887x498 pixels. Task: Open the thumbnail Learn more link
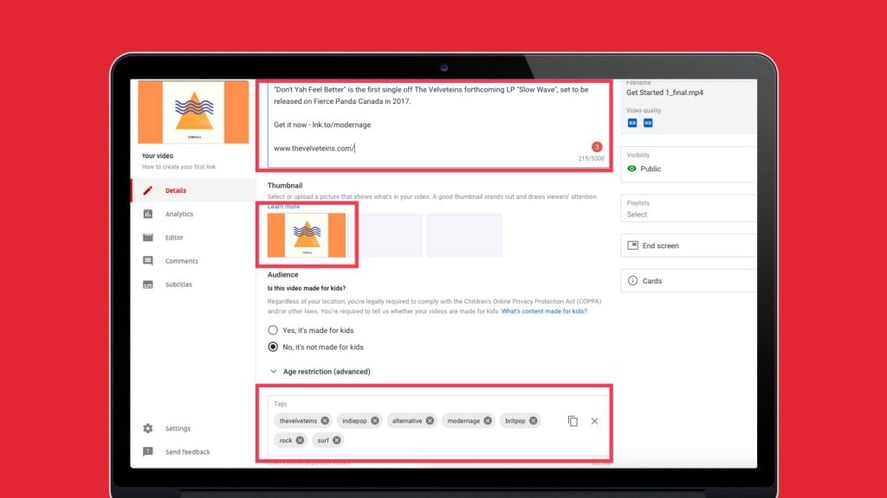283,207
